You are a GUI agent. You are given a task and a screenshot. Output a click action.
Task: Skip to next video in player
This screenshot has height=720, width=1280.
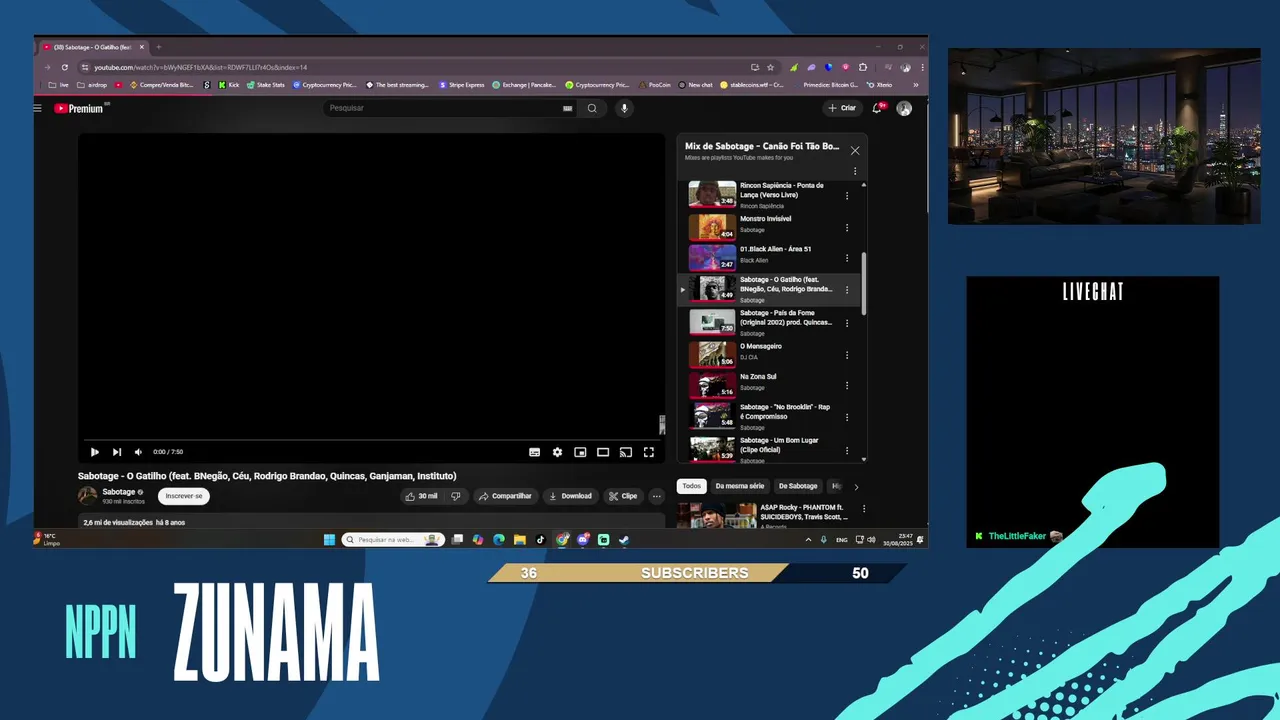point(117,452)
